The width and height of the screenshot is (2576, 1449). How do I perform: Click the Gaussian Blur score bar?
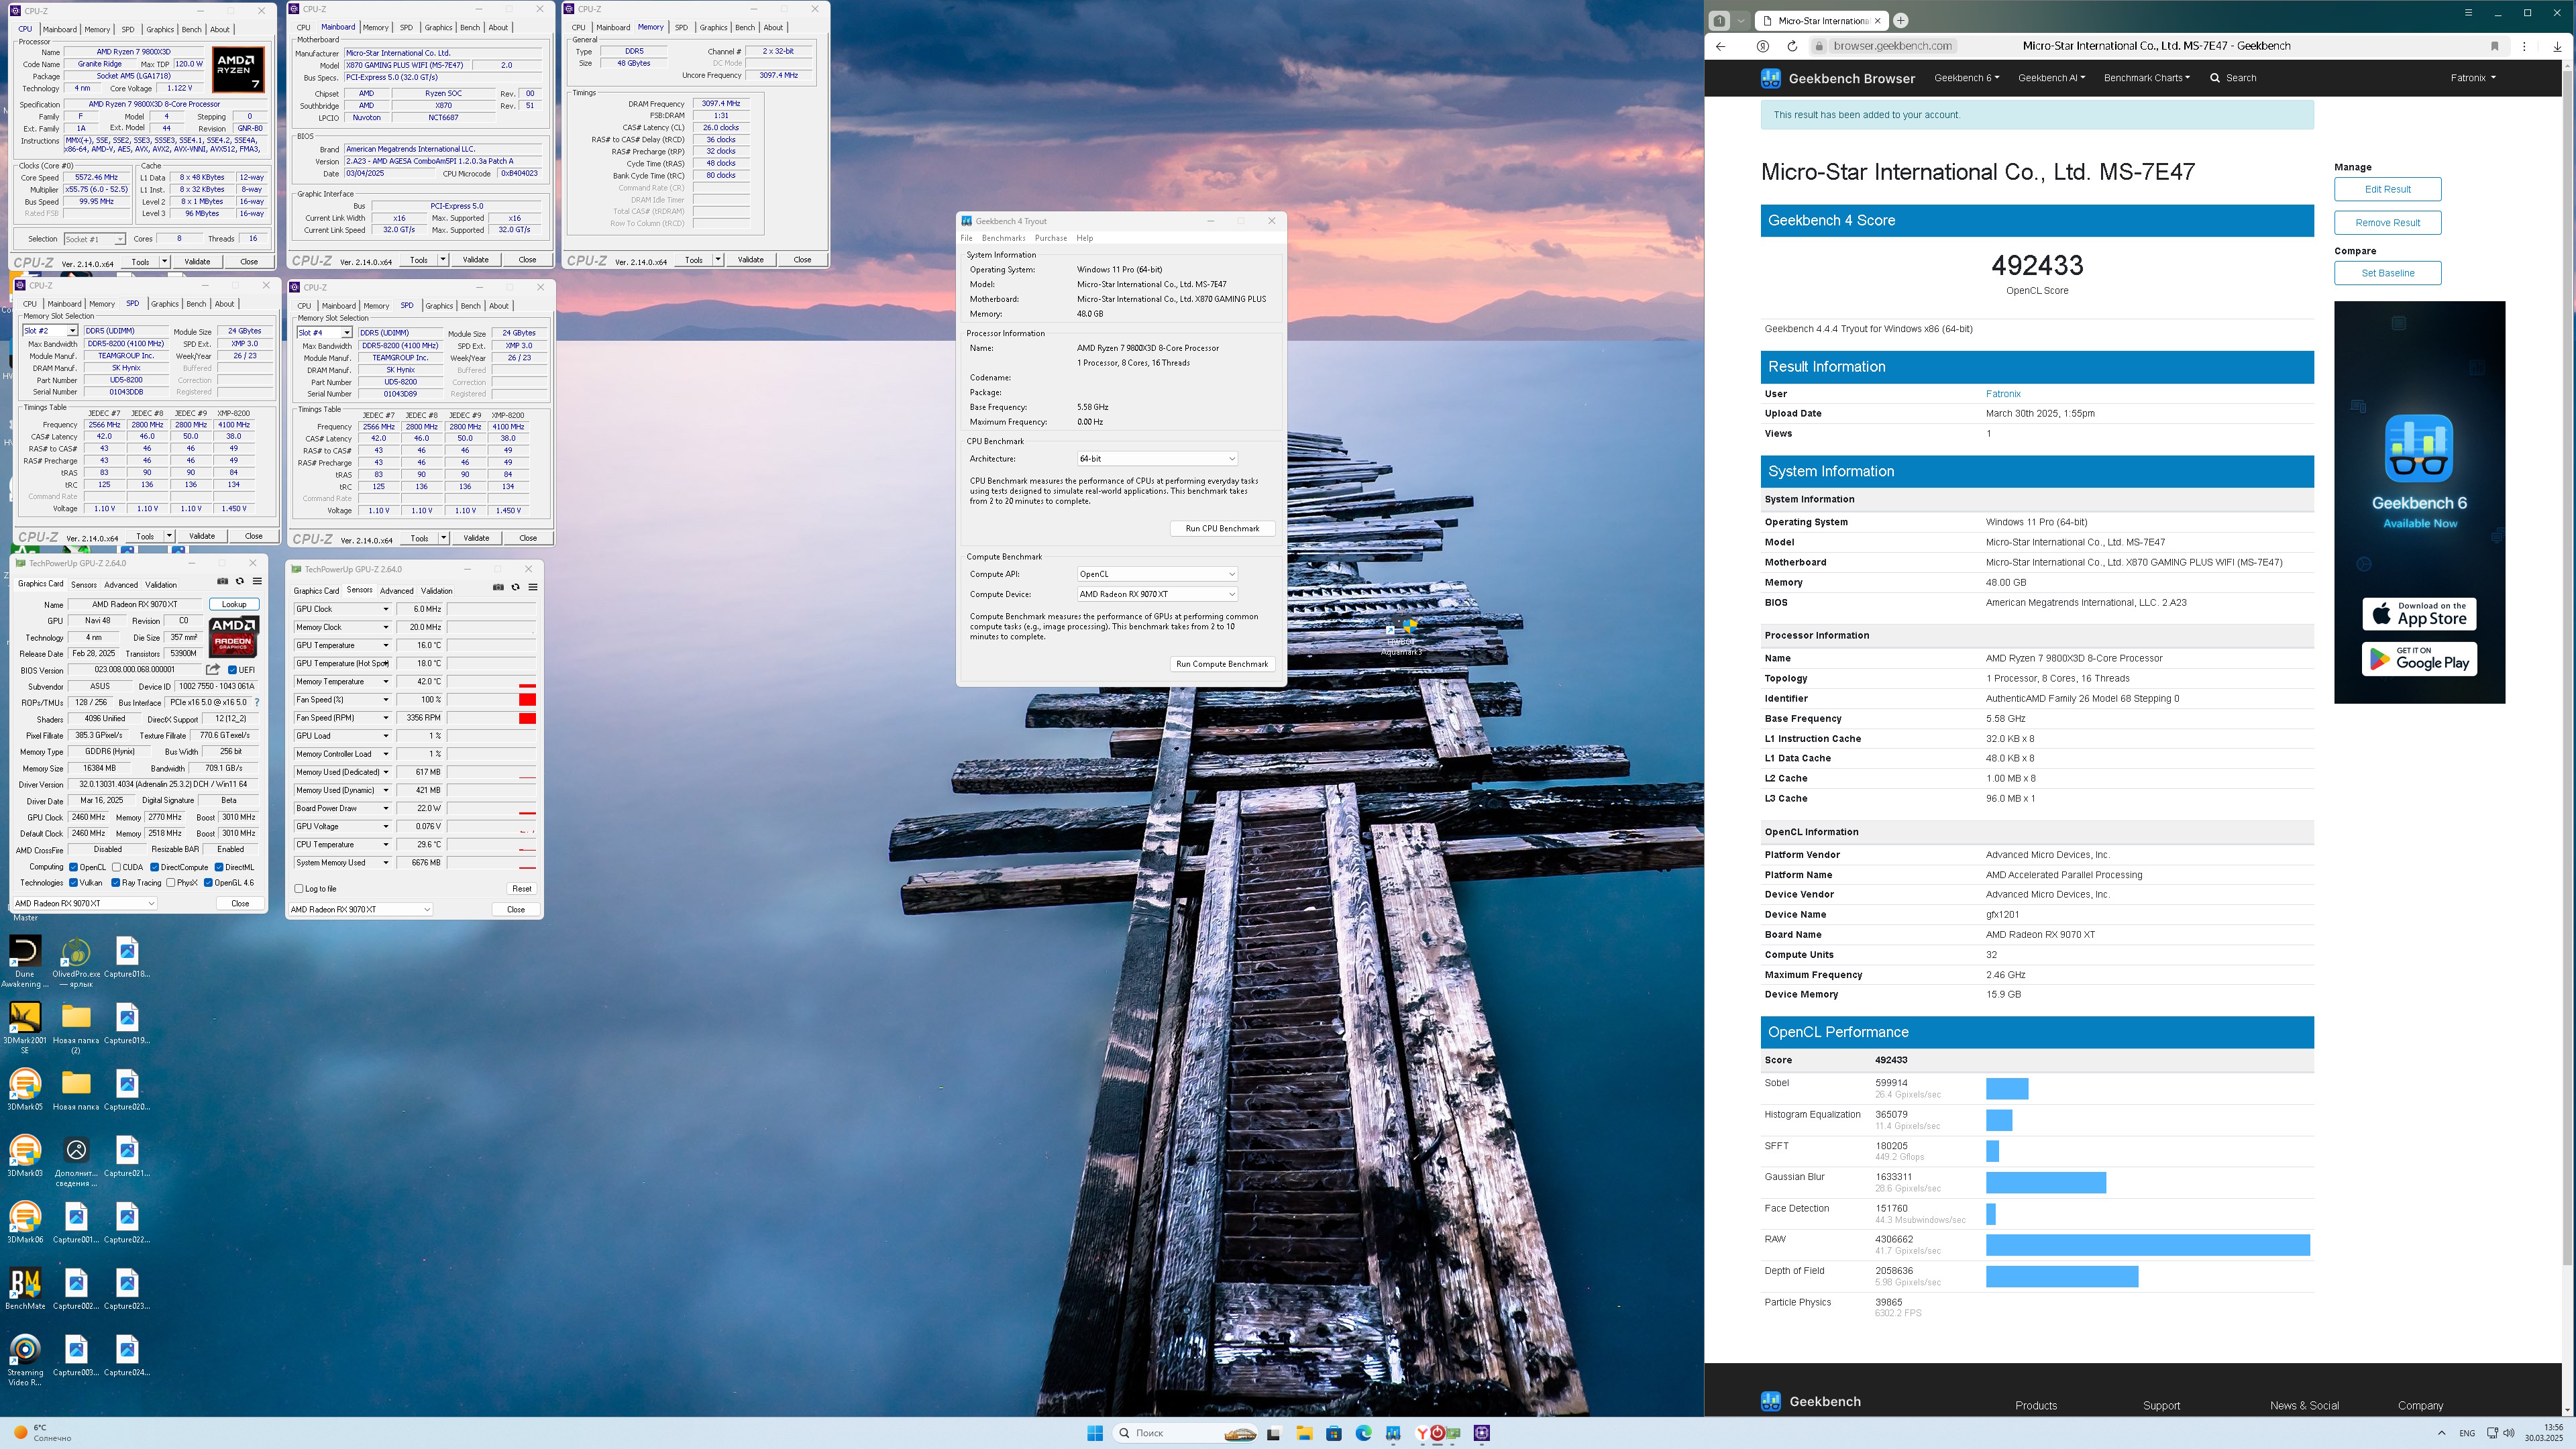pyautogui.click(x=2046, y=1183)
